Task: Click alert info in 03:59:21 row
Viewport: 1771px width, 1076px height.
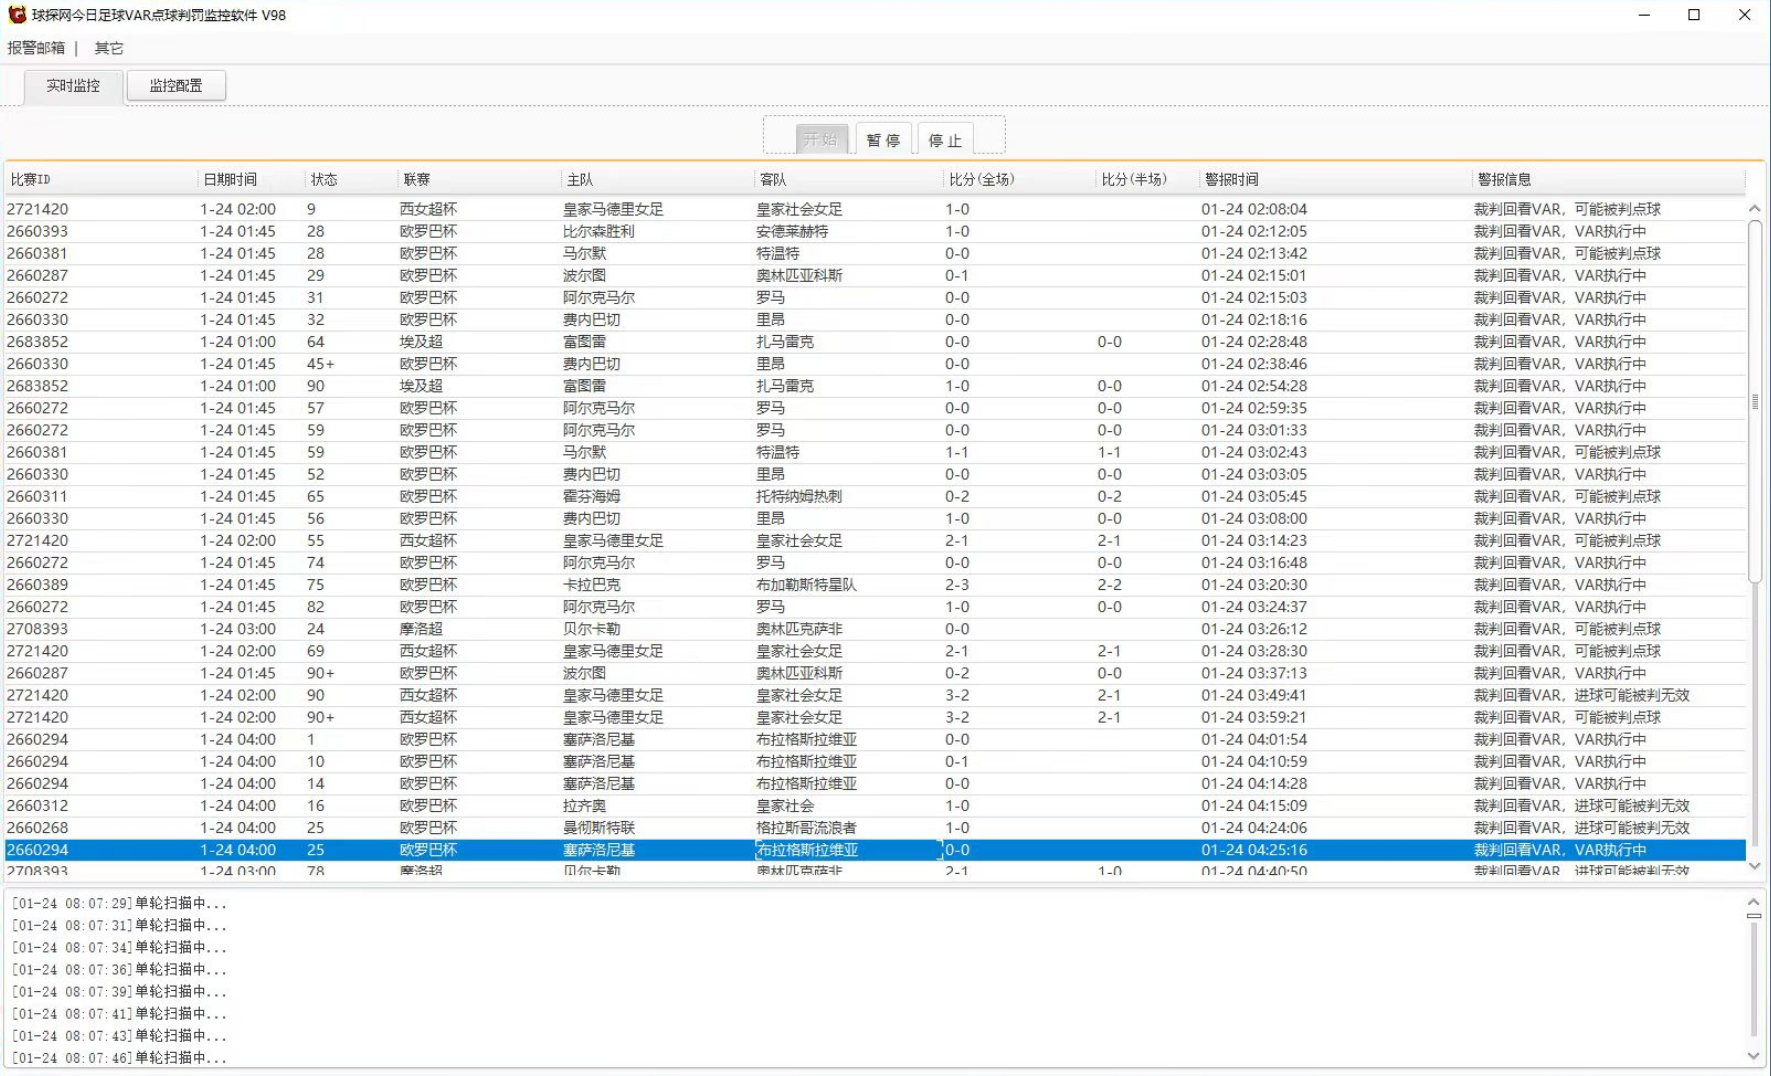Action: [x=1567, y=717]
